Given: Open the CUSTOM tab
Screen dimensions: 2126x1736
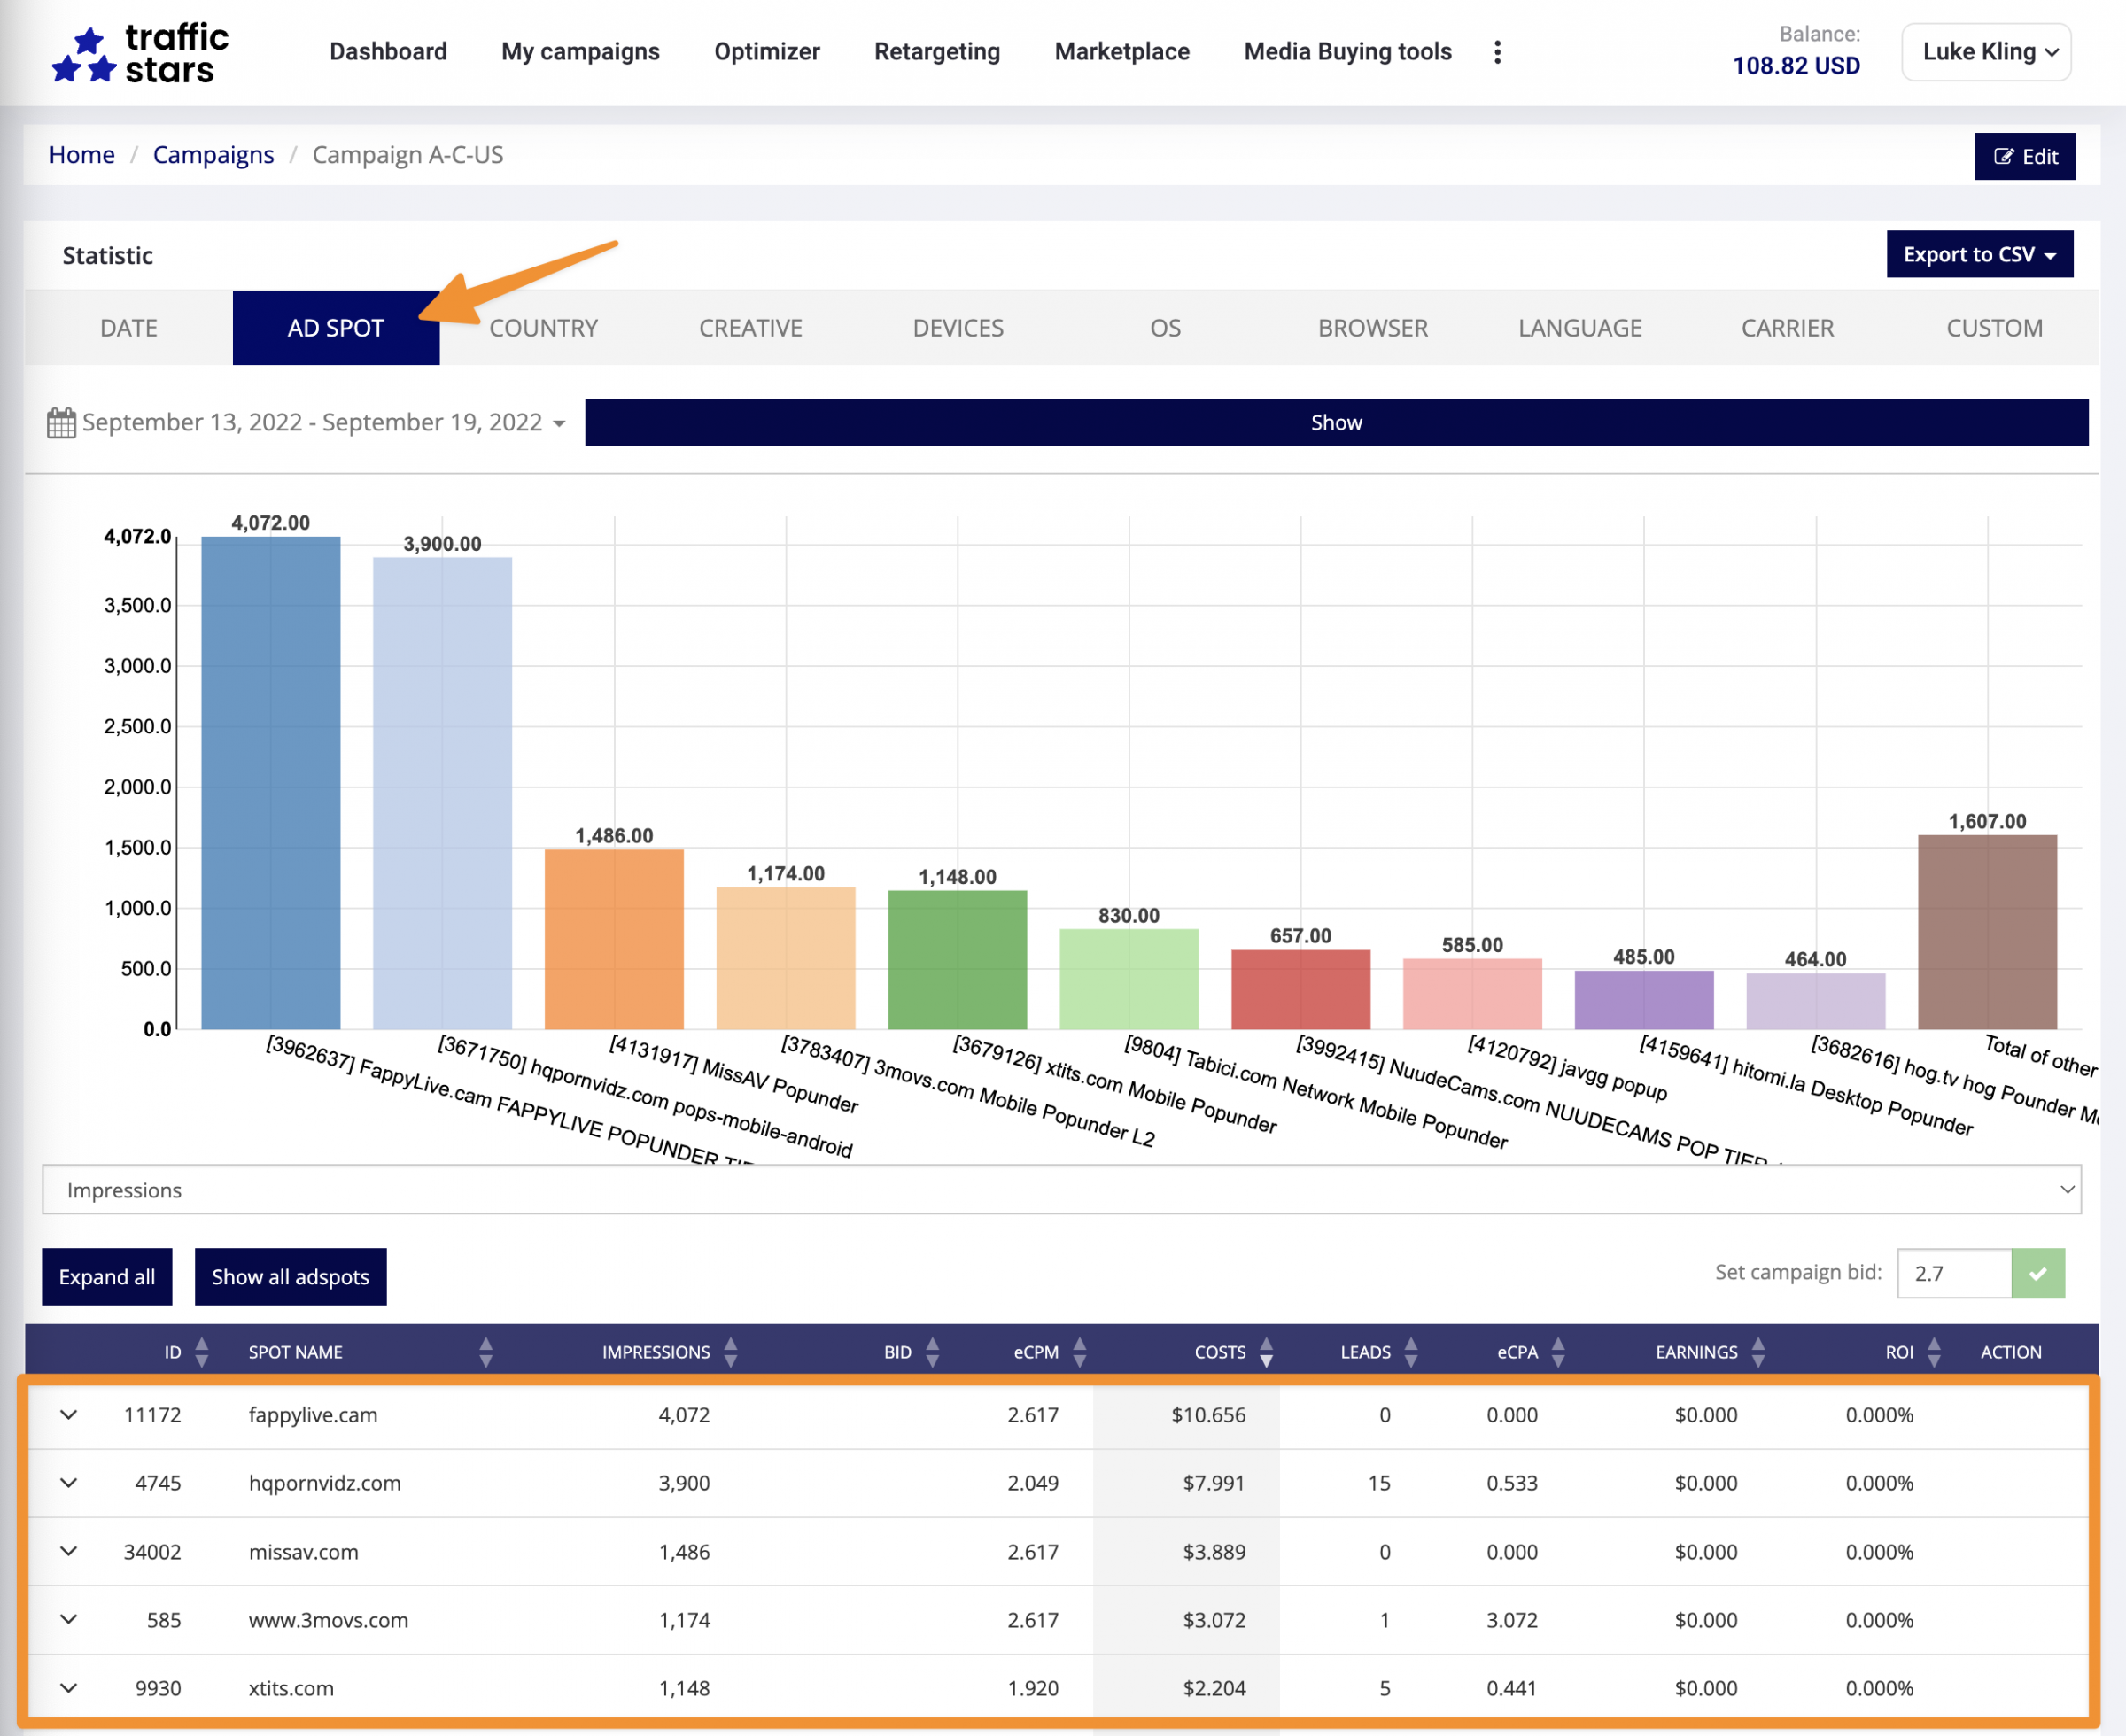Looking at the screenshot, I should (1995, 328).
